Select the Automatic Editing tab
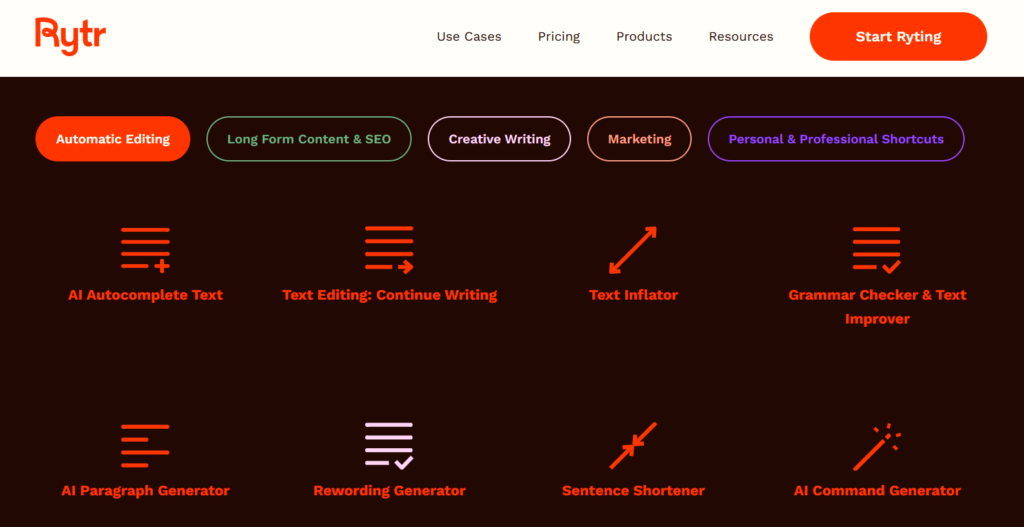This screenshot has height=527, width=1024. pos(113,138)
